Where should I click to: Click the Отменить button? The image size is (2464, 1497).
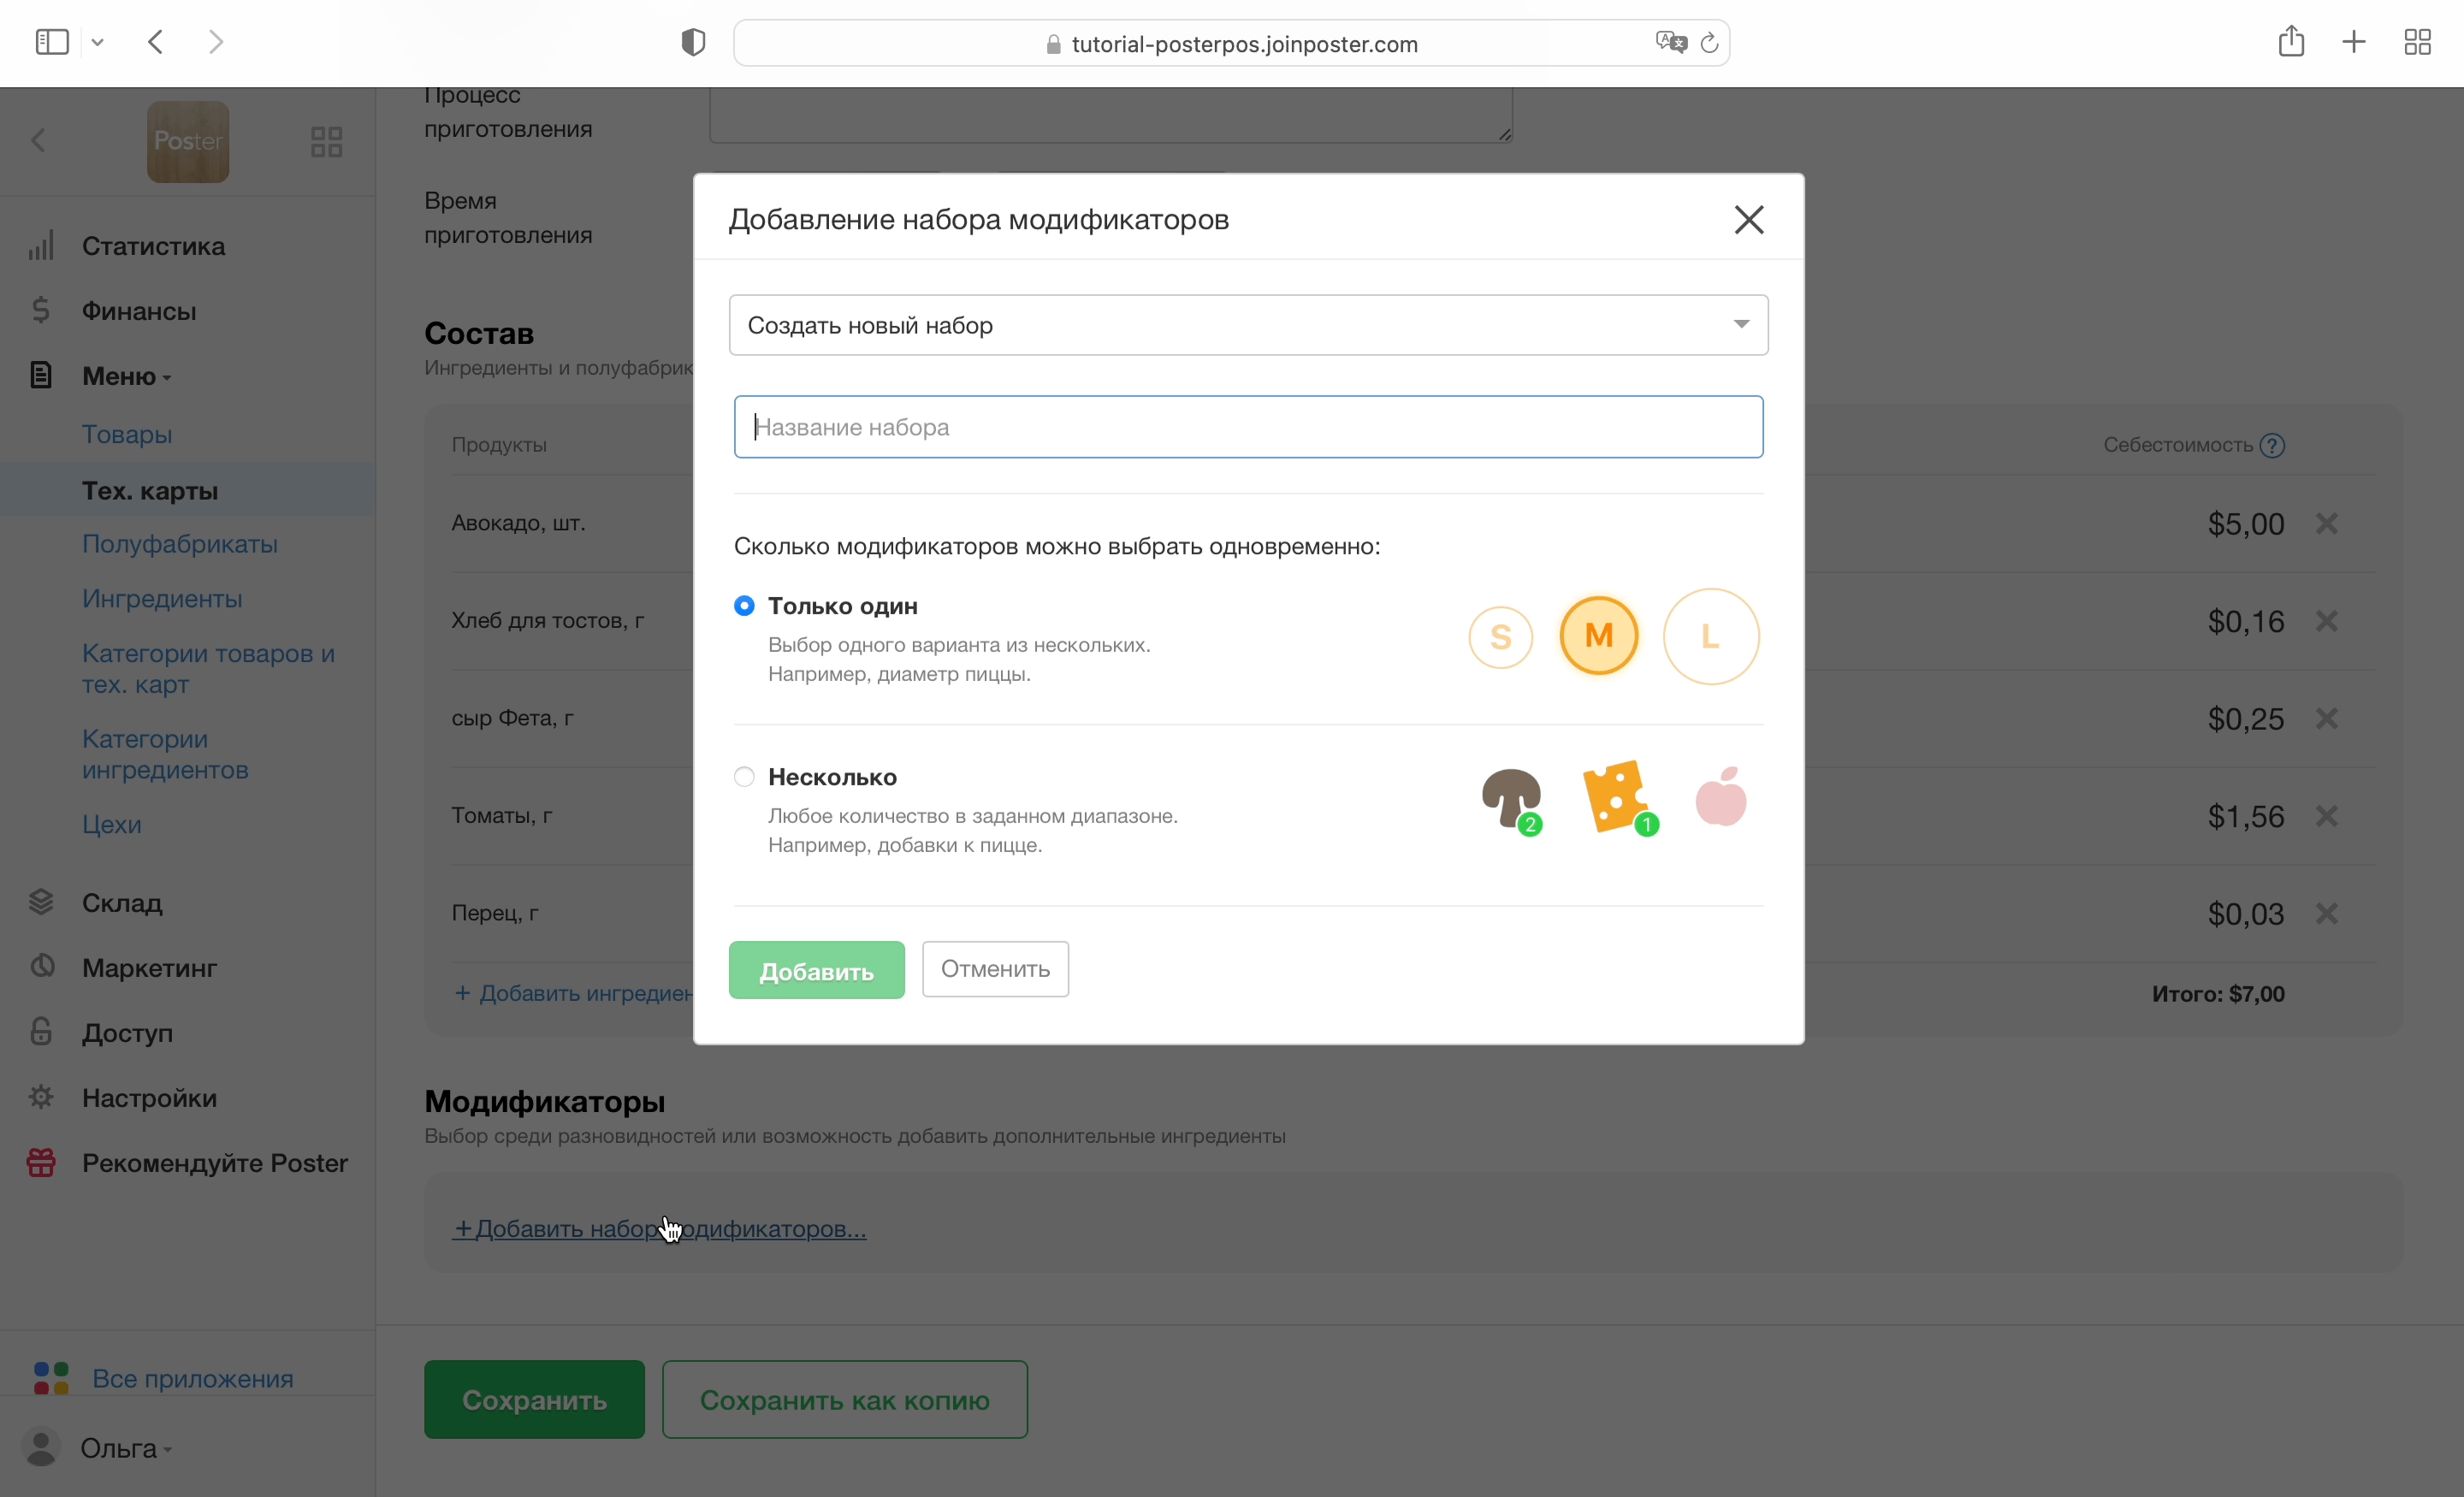click(x=995, y=969)
